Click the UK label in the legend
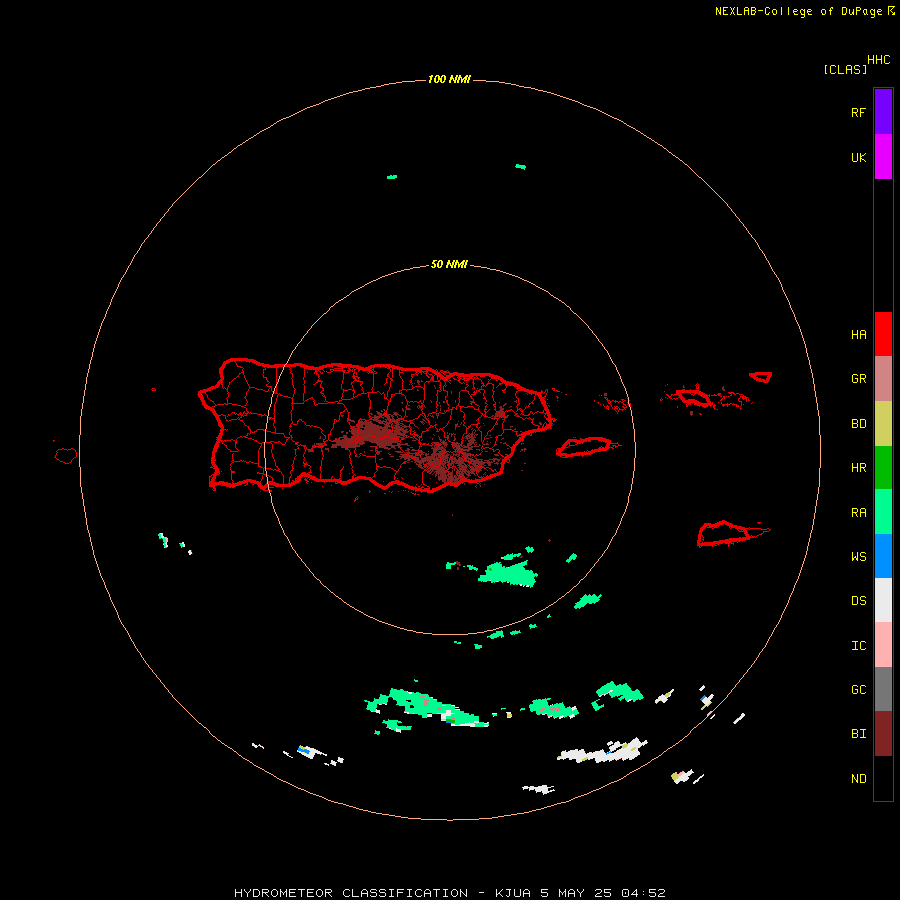Screen dimensions: 900x900 pyautogui.click(x=858, y=157)
